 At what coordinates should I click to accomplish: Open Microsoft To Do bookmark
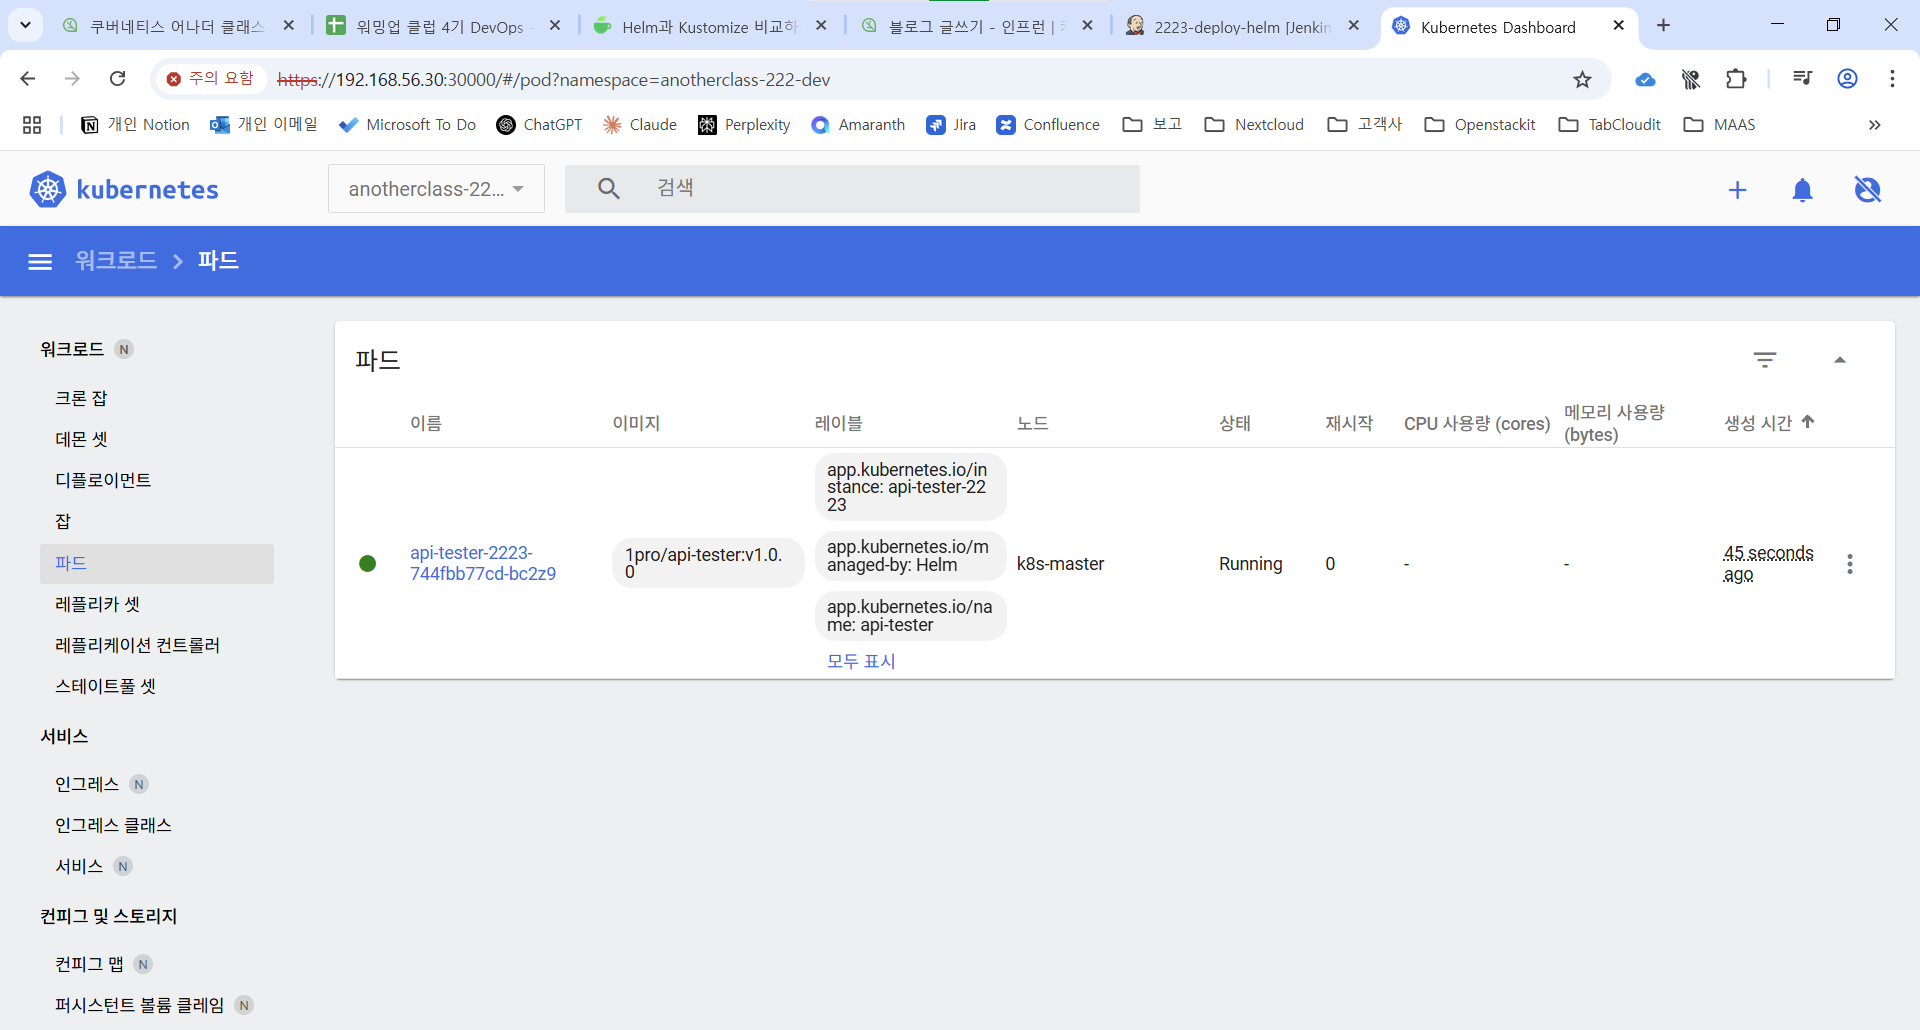[x=408, y=125]
